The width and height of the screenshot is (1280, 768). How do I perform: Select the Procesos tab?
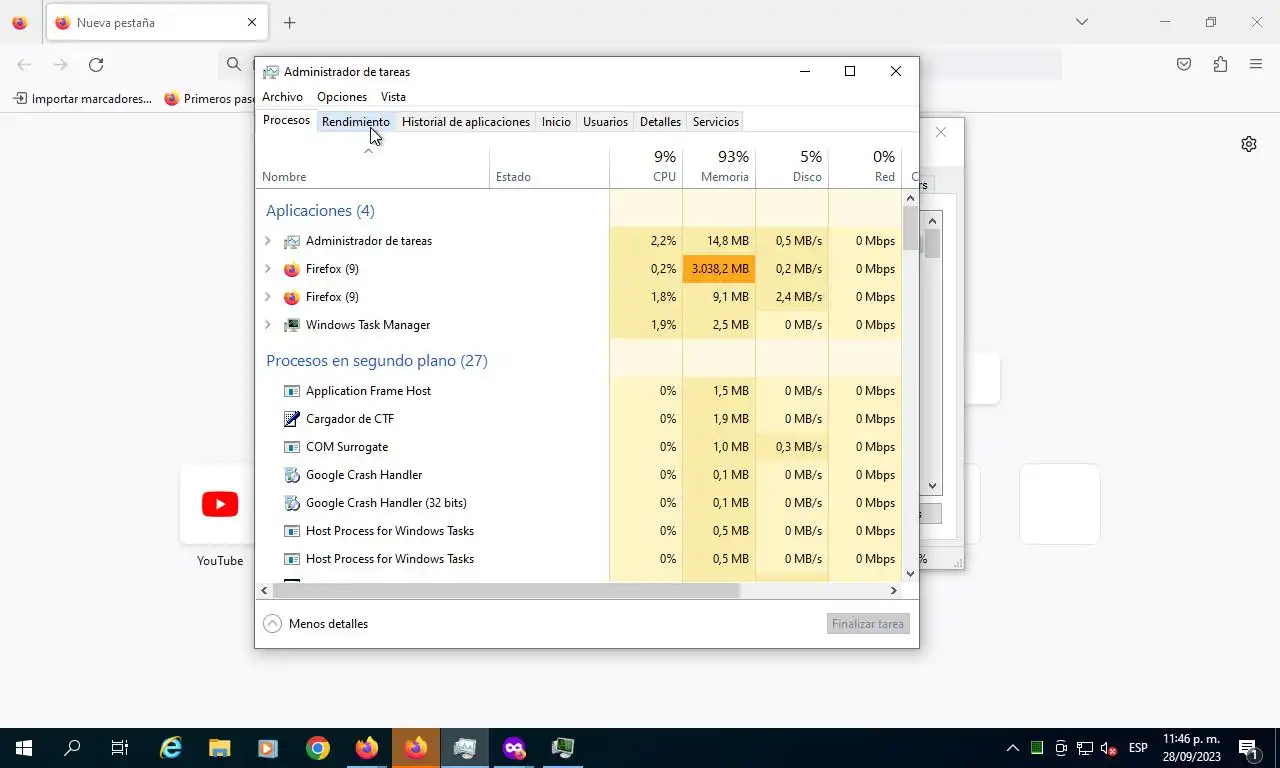(286, 120)
